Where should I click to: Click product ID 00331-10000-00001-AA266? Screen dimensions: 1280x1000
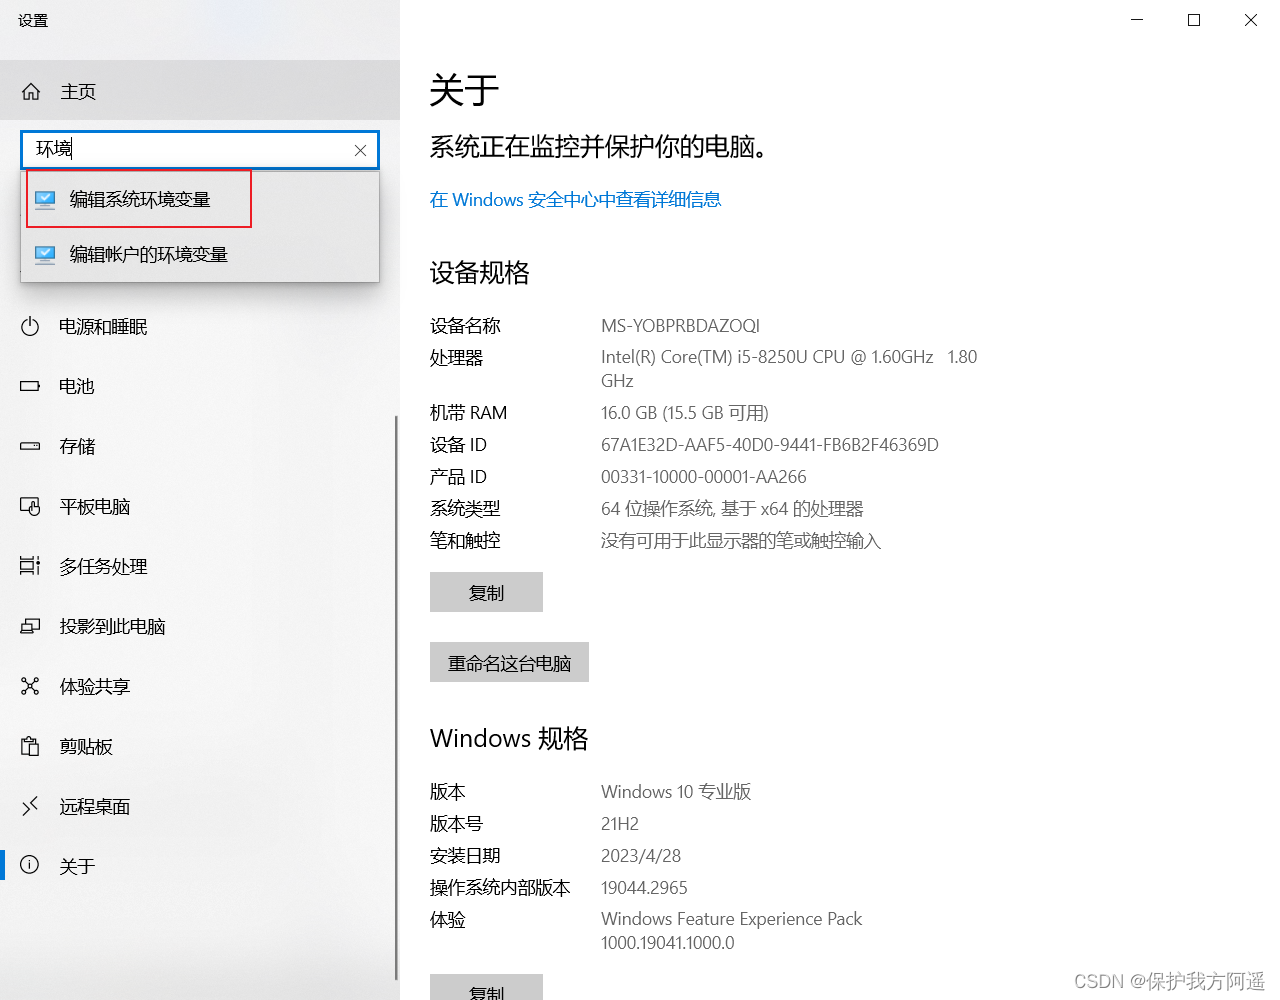click(704, 477)
